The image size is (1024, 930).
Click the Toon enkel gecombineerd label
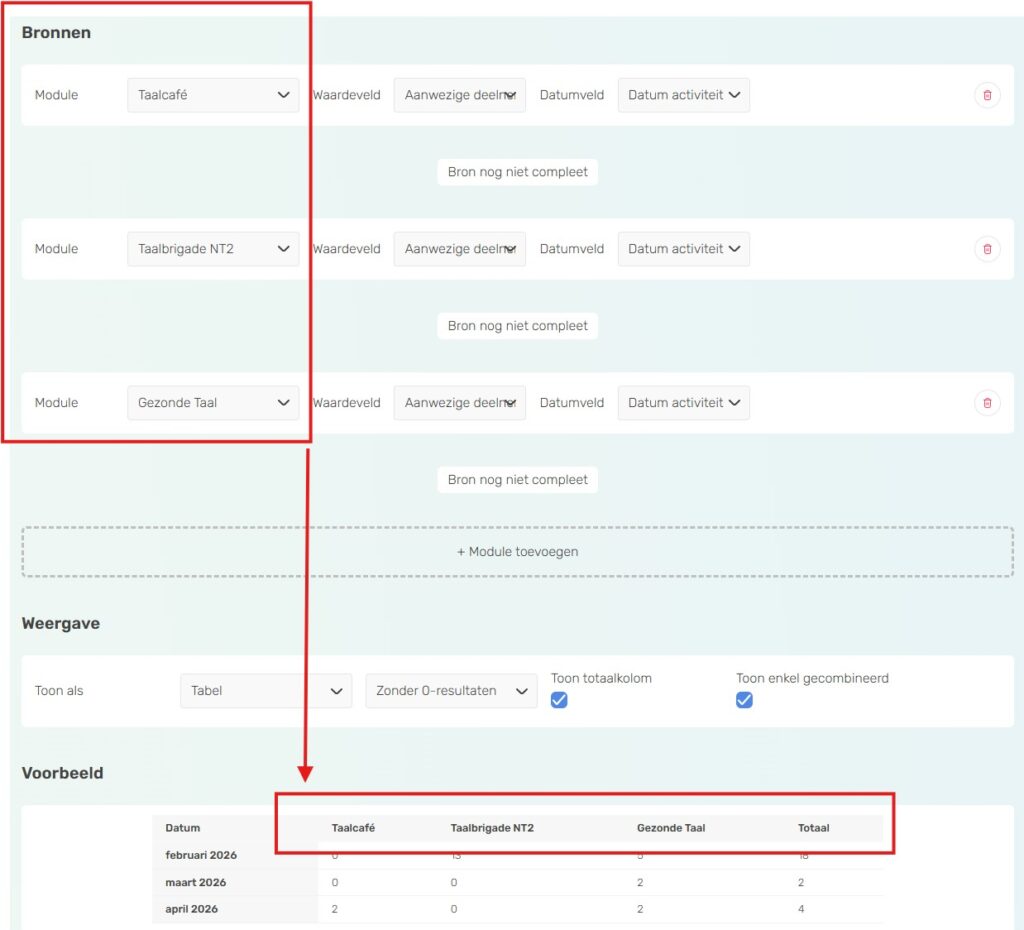[x=812, y=679]
